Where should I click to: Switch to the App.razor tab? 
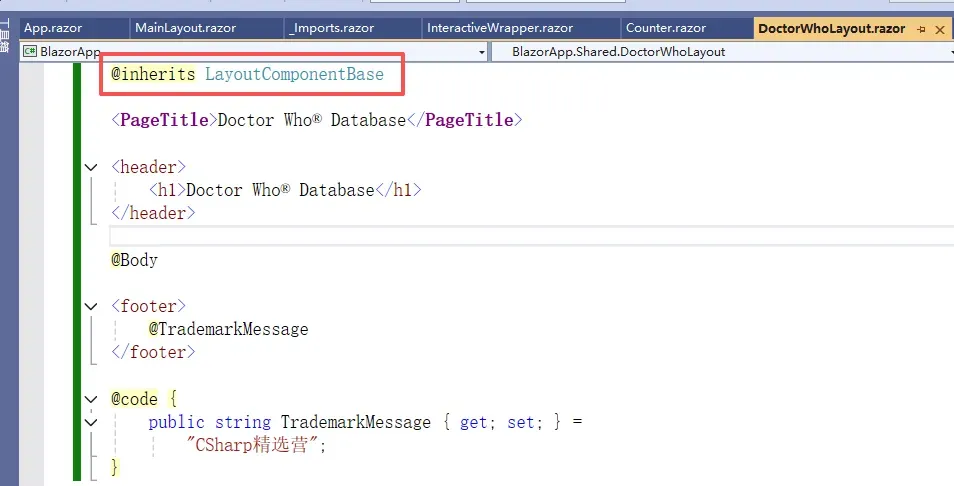(53, 28)
